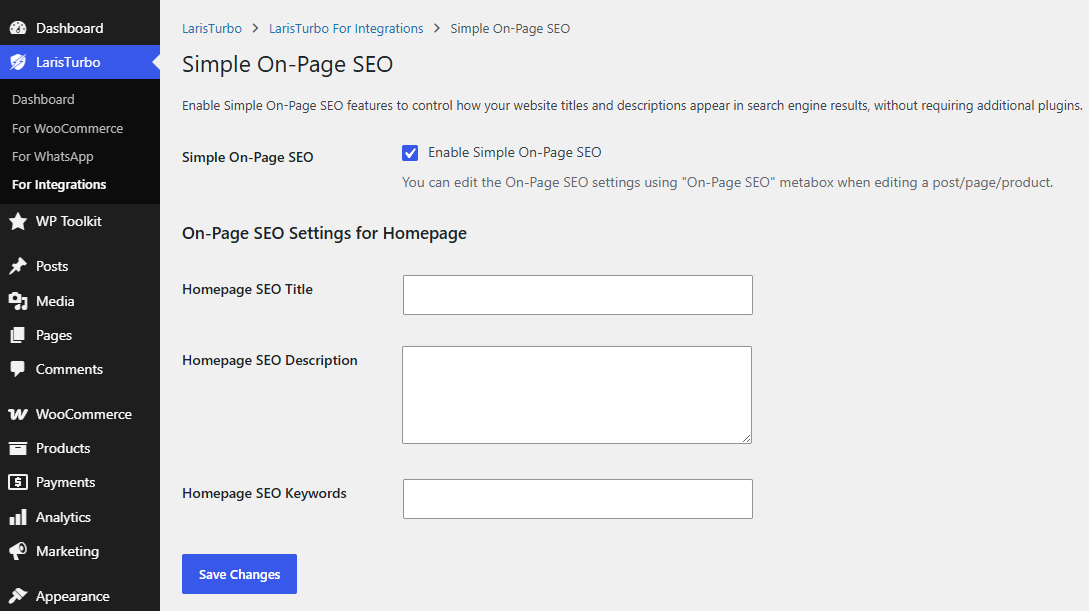Open the LarisTurbo menu item

pyautogui.click(x=80, y=62)
